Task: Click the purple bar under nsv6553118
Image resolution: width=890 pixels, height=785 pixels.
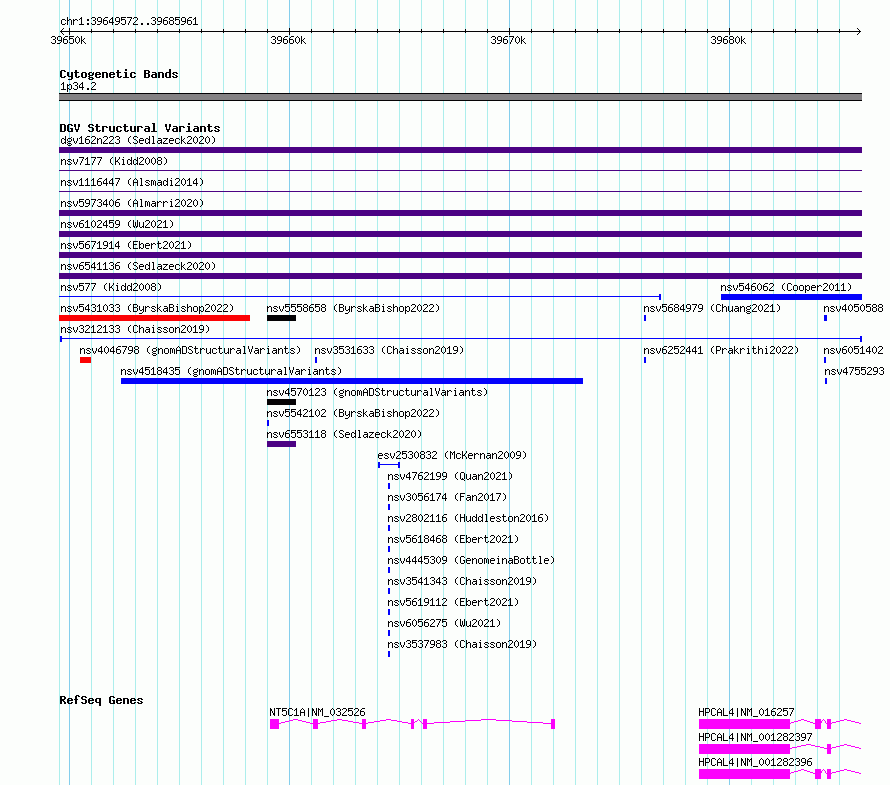Action: pyautogui.click(x=282, y=444)
